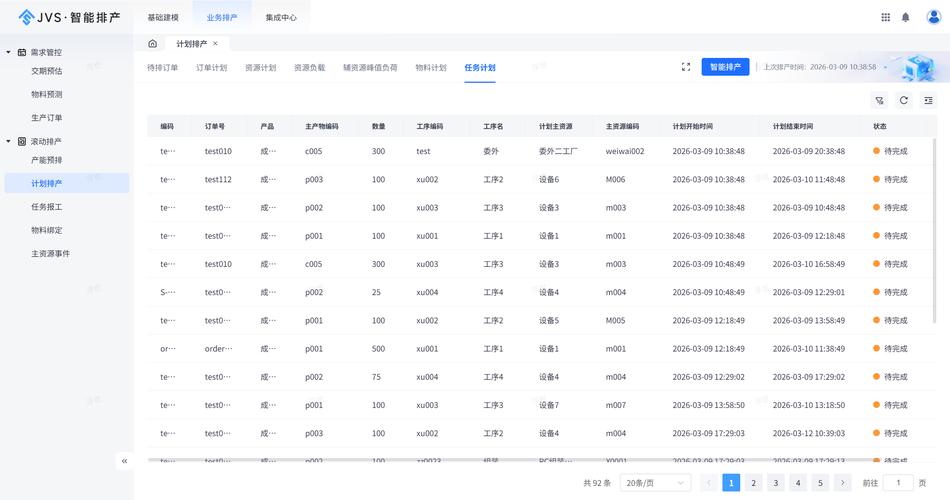Click the 计划开始时间 column header
Screen dimensions: 950x500
tap(693, 127)
